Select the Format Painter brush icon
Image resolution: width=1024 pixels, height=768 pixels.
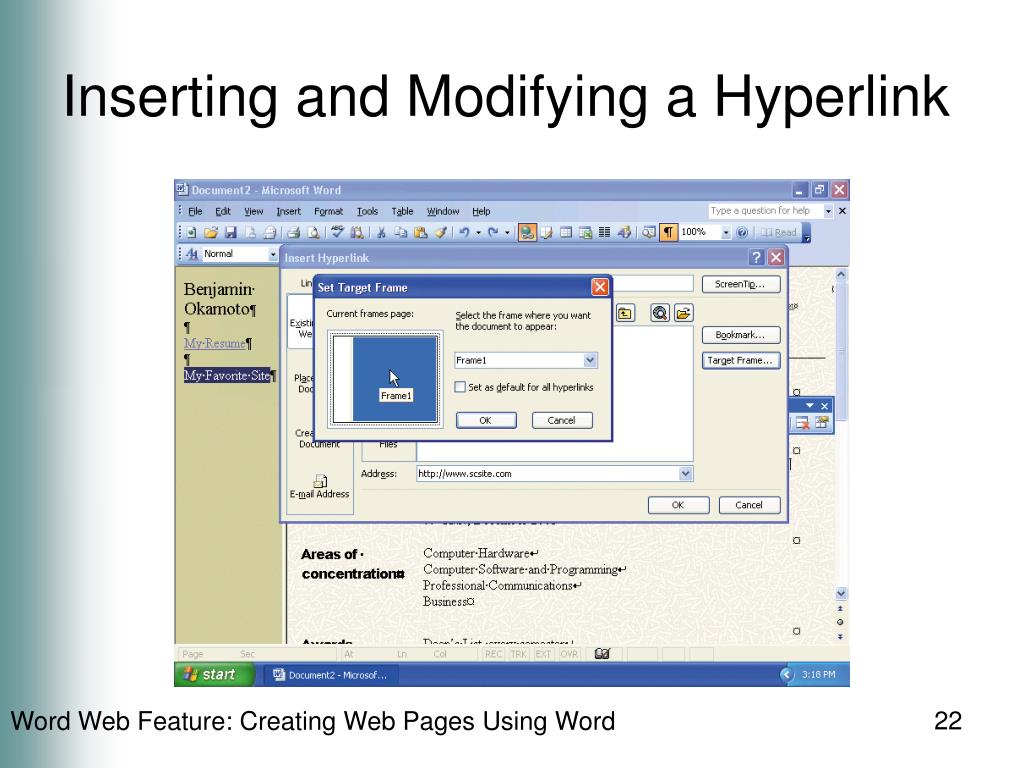pyautogui.click(x=440, y=232)
